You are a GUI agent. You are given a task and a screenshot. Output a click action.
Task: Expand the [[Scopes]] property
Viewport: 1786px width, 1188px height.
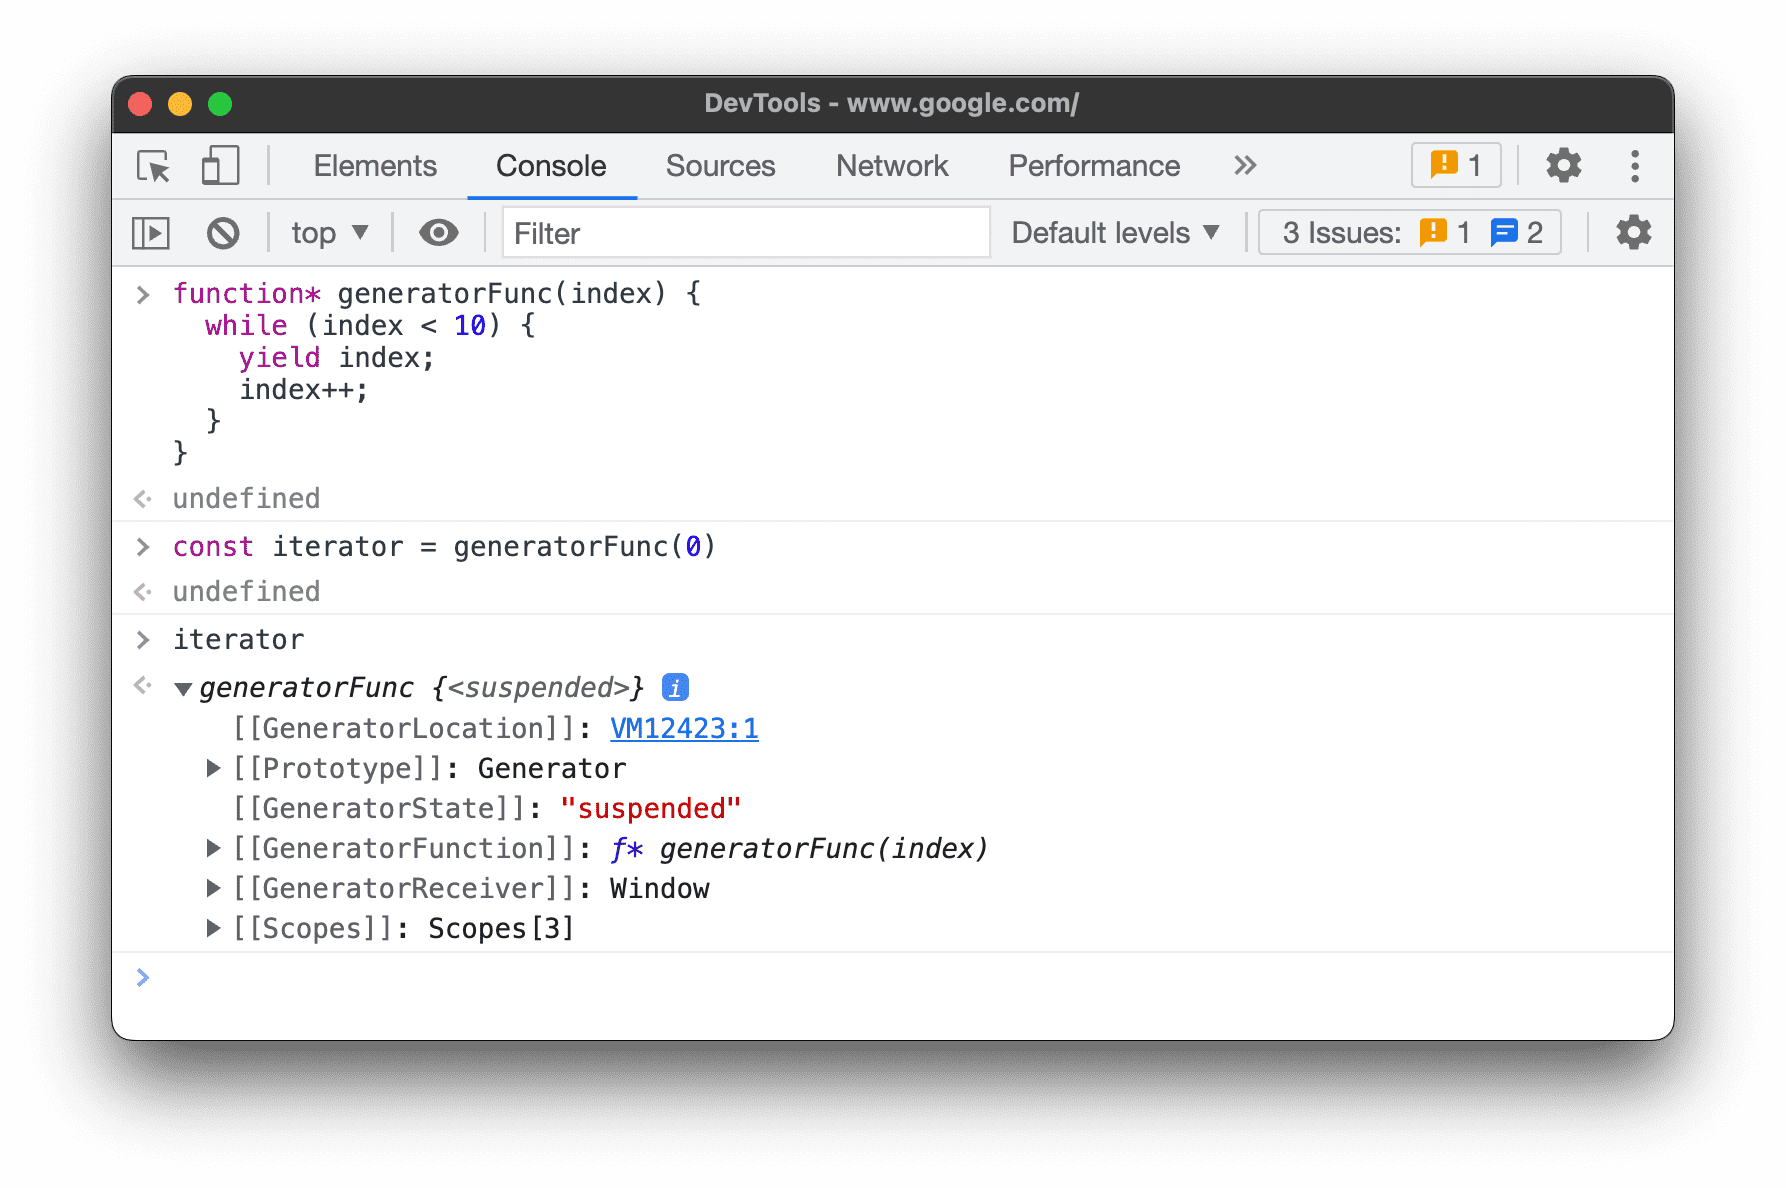click(213, 927)
